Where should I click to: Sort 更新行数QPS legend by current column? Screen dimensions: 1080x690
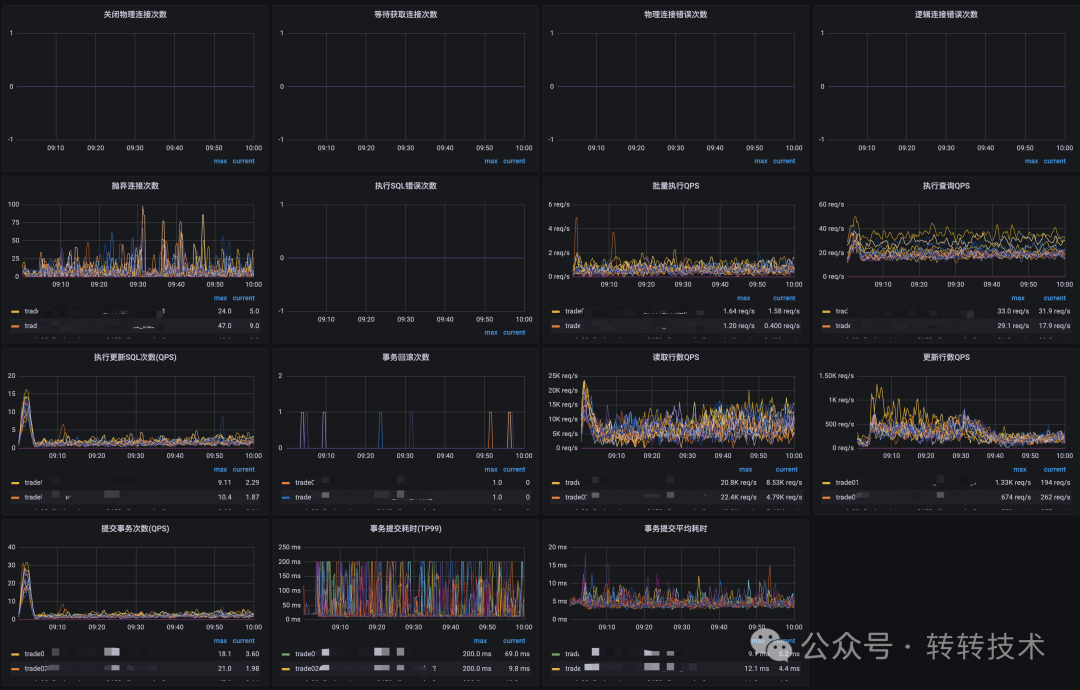[1055, 470]
